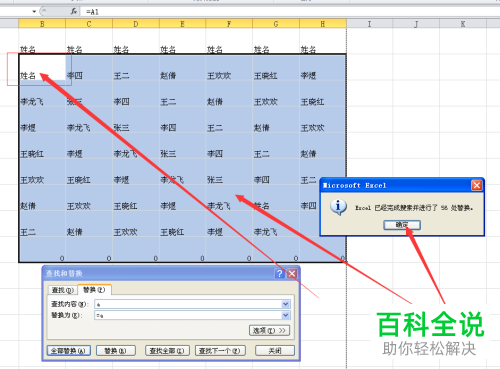The height and width of the screenshot is (369, 500).
Task: Select column J header
Action: [x=416, y=24]
